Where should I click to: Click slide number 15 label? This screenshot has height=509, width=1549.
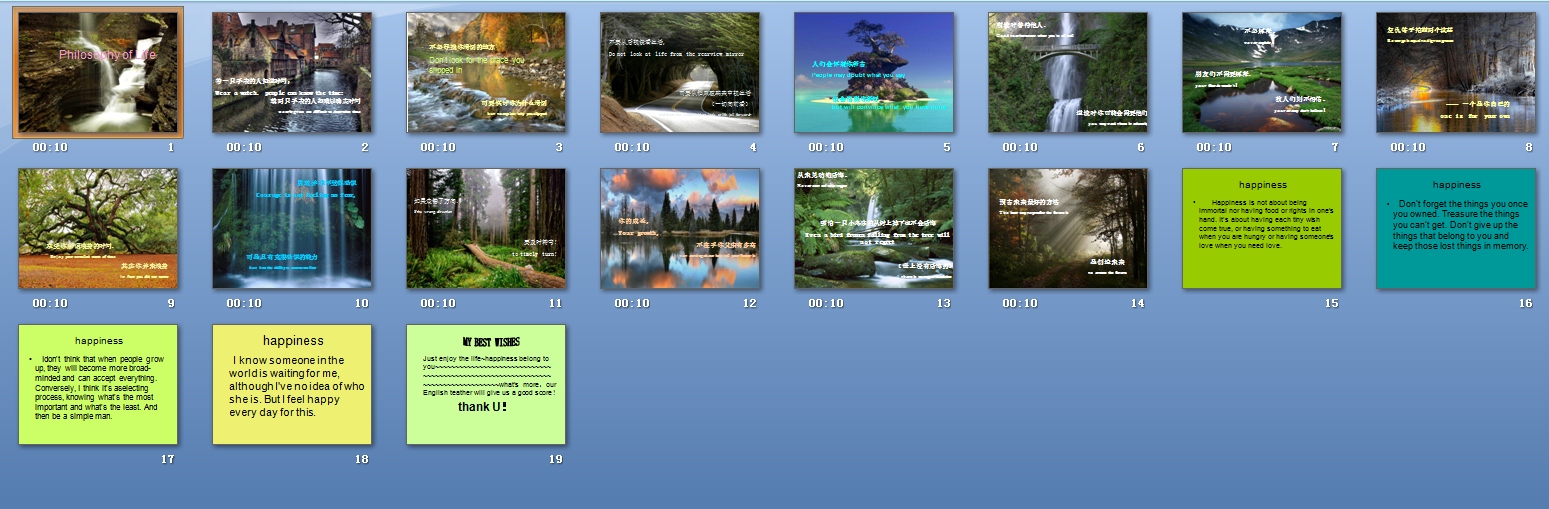(1331, 303)
